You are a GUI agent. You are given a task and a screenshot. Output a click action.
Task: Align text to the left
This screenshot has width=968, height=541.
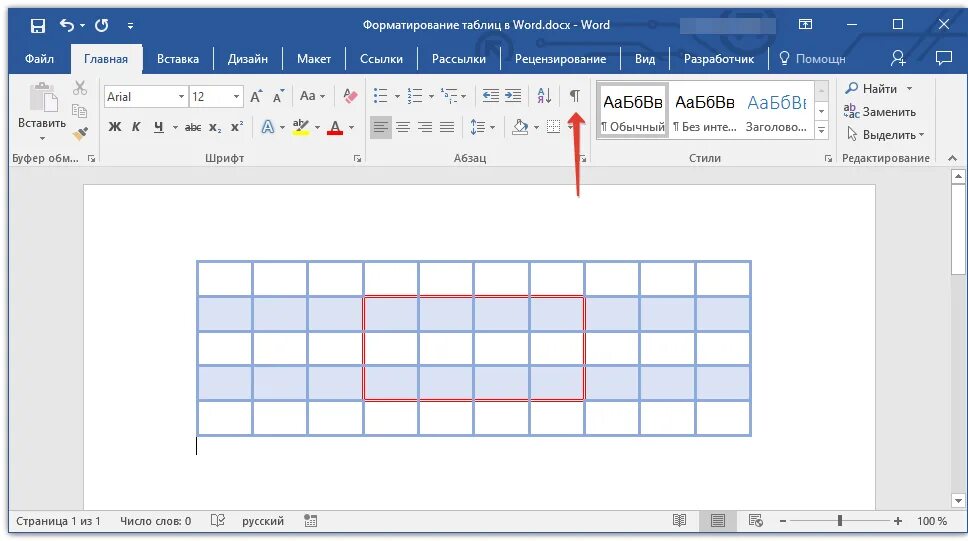381,127
